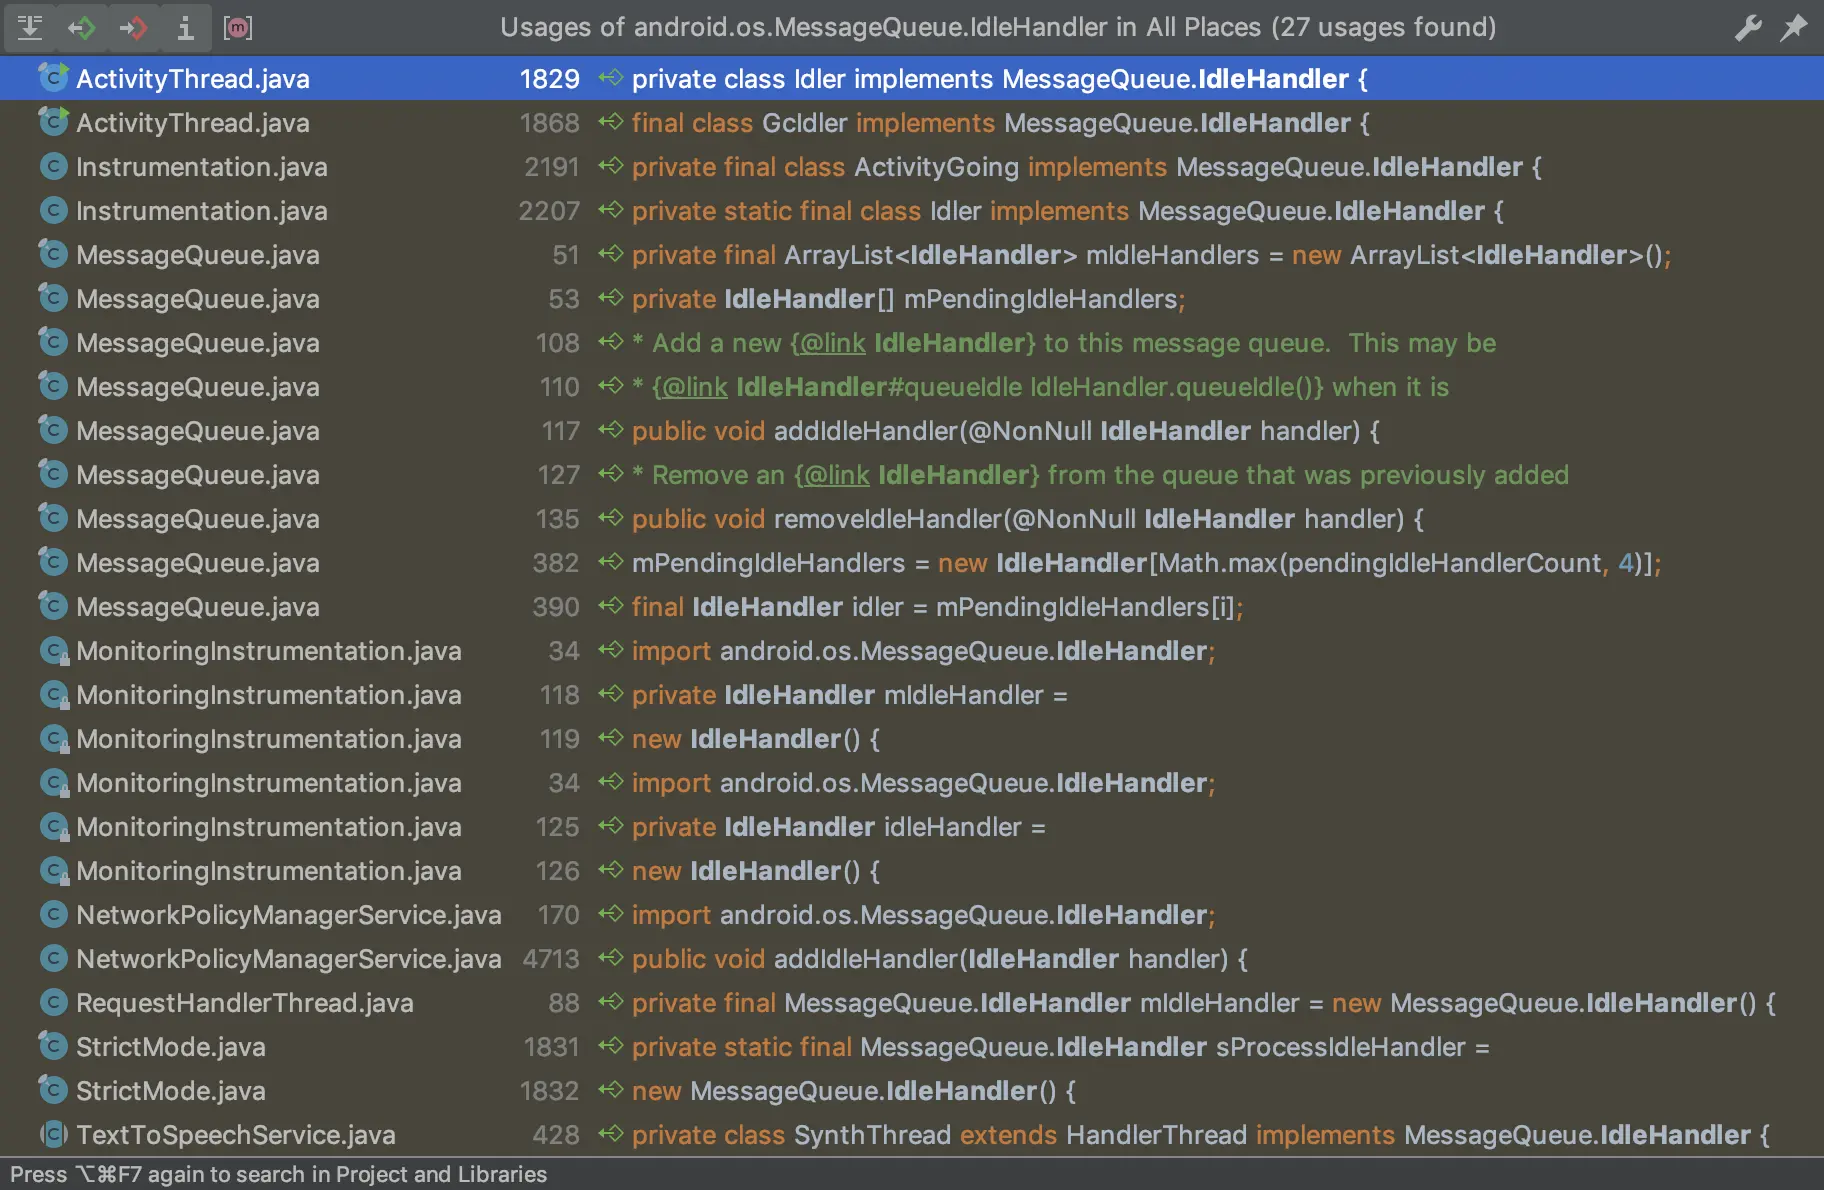Image resolution: width=1824 pixels, height=1190 pixels.
Task: Click usage-type arrow icon on line 1832 row
Action: tap(611, 1090)
